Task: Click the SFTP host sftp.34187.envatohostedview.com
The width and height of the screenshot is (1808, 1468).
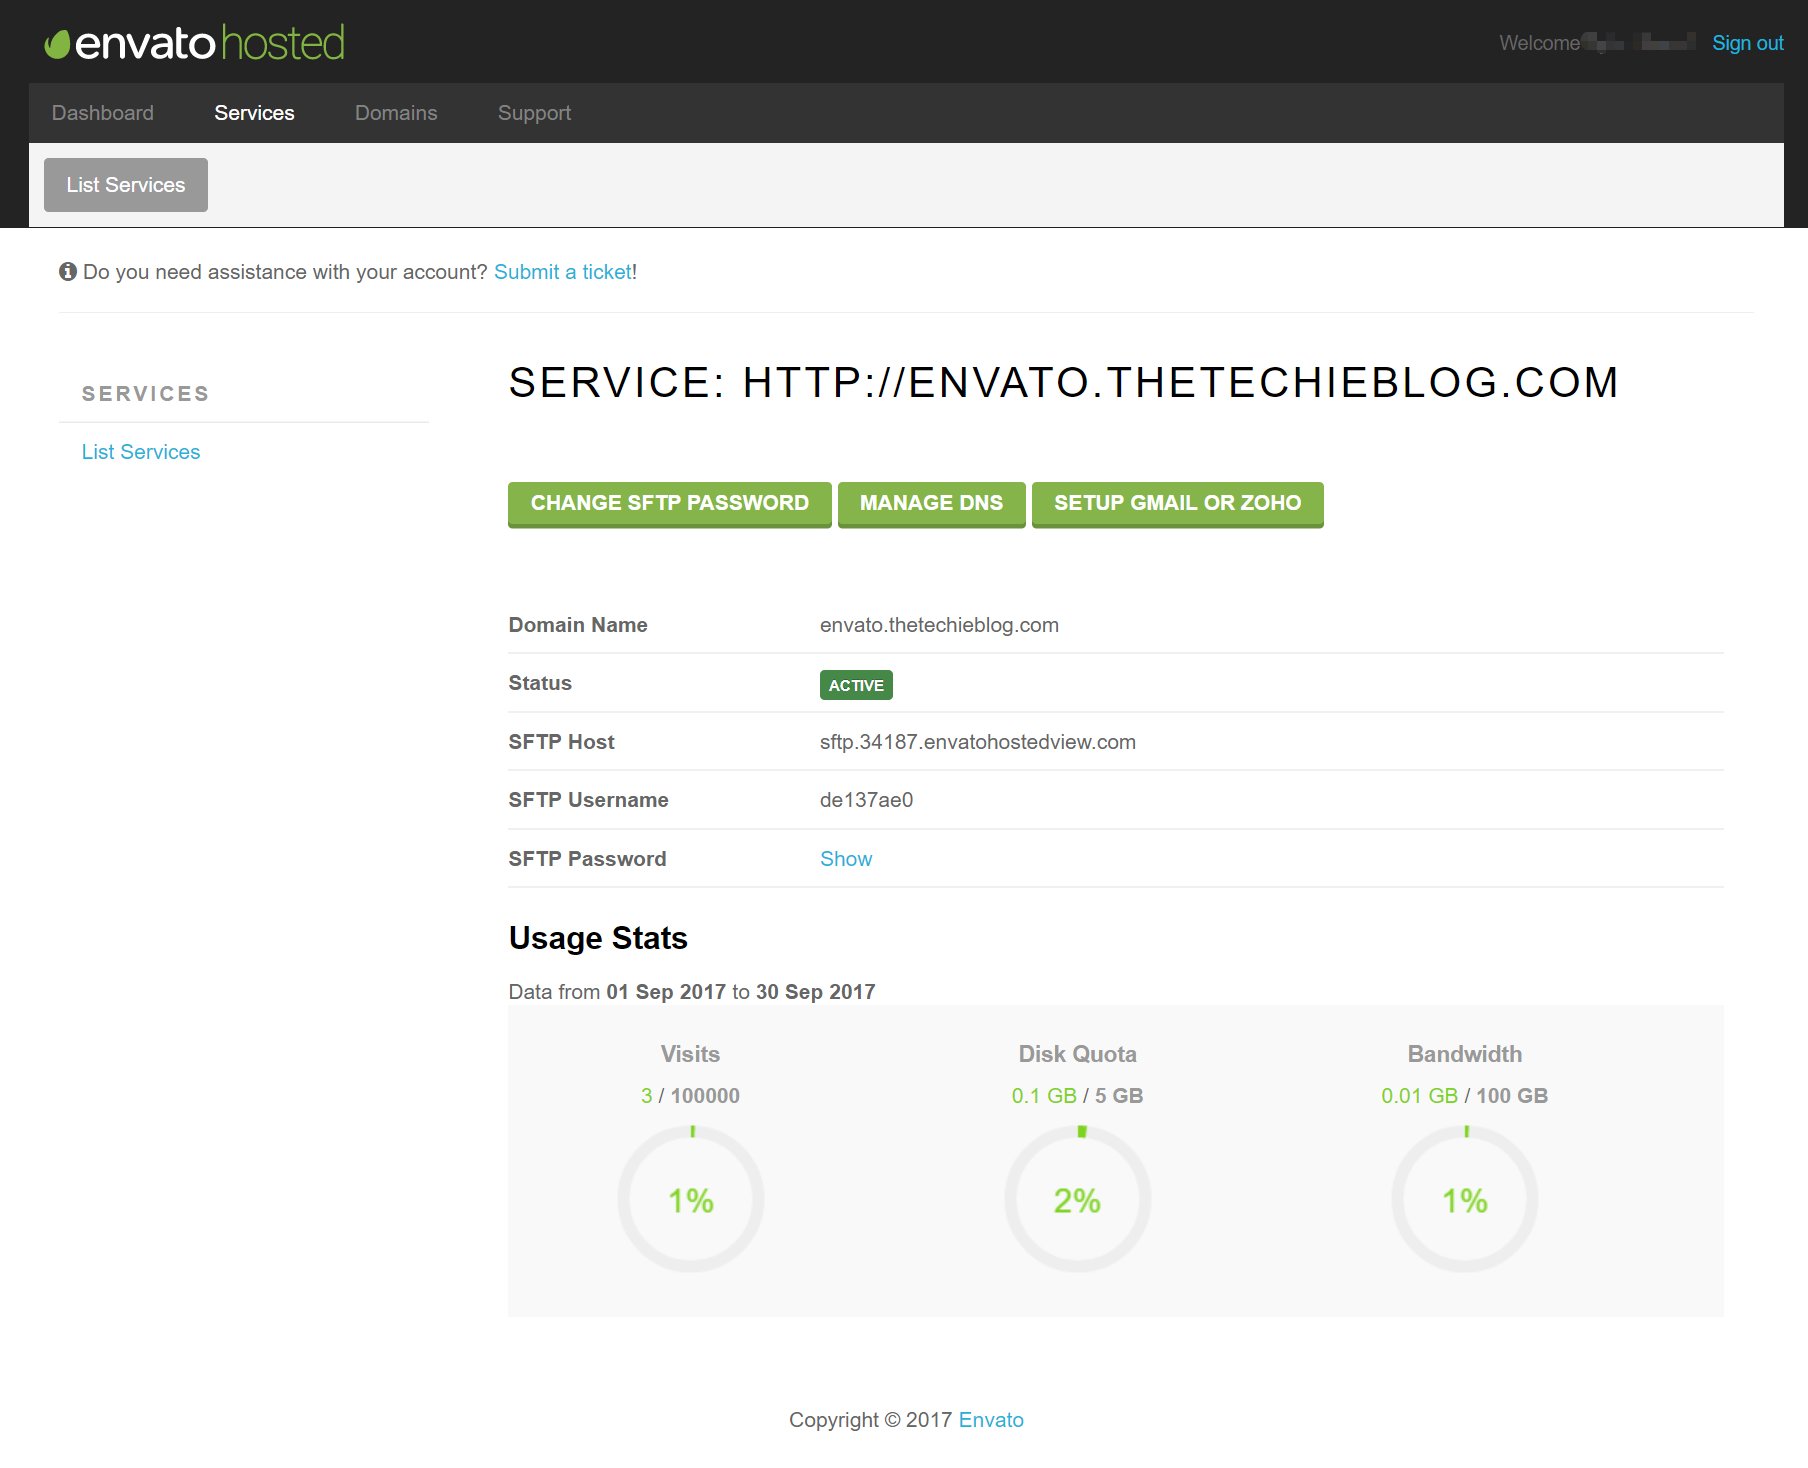Action: 978,742
